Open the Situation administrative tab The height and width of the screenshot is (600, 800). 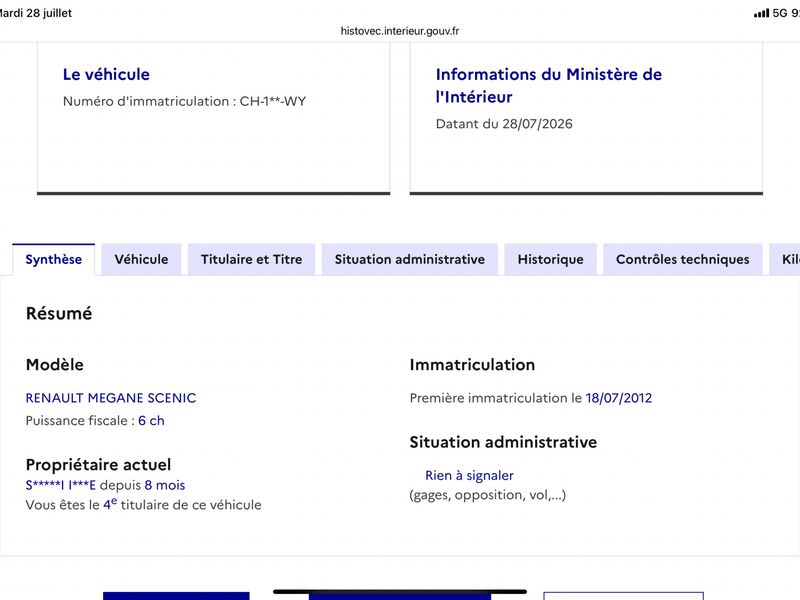pyautogui.click(x=410, y=259)
